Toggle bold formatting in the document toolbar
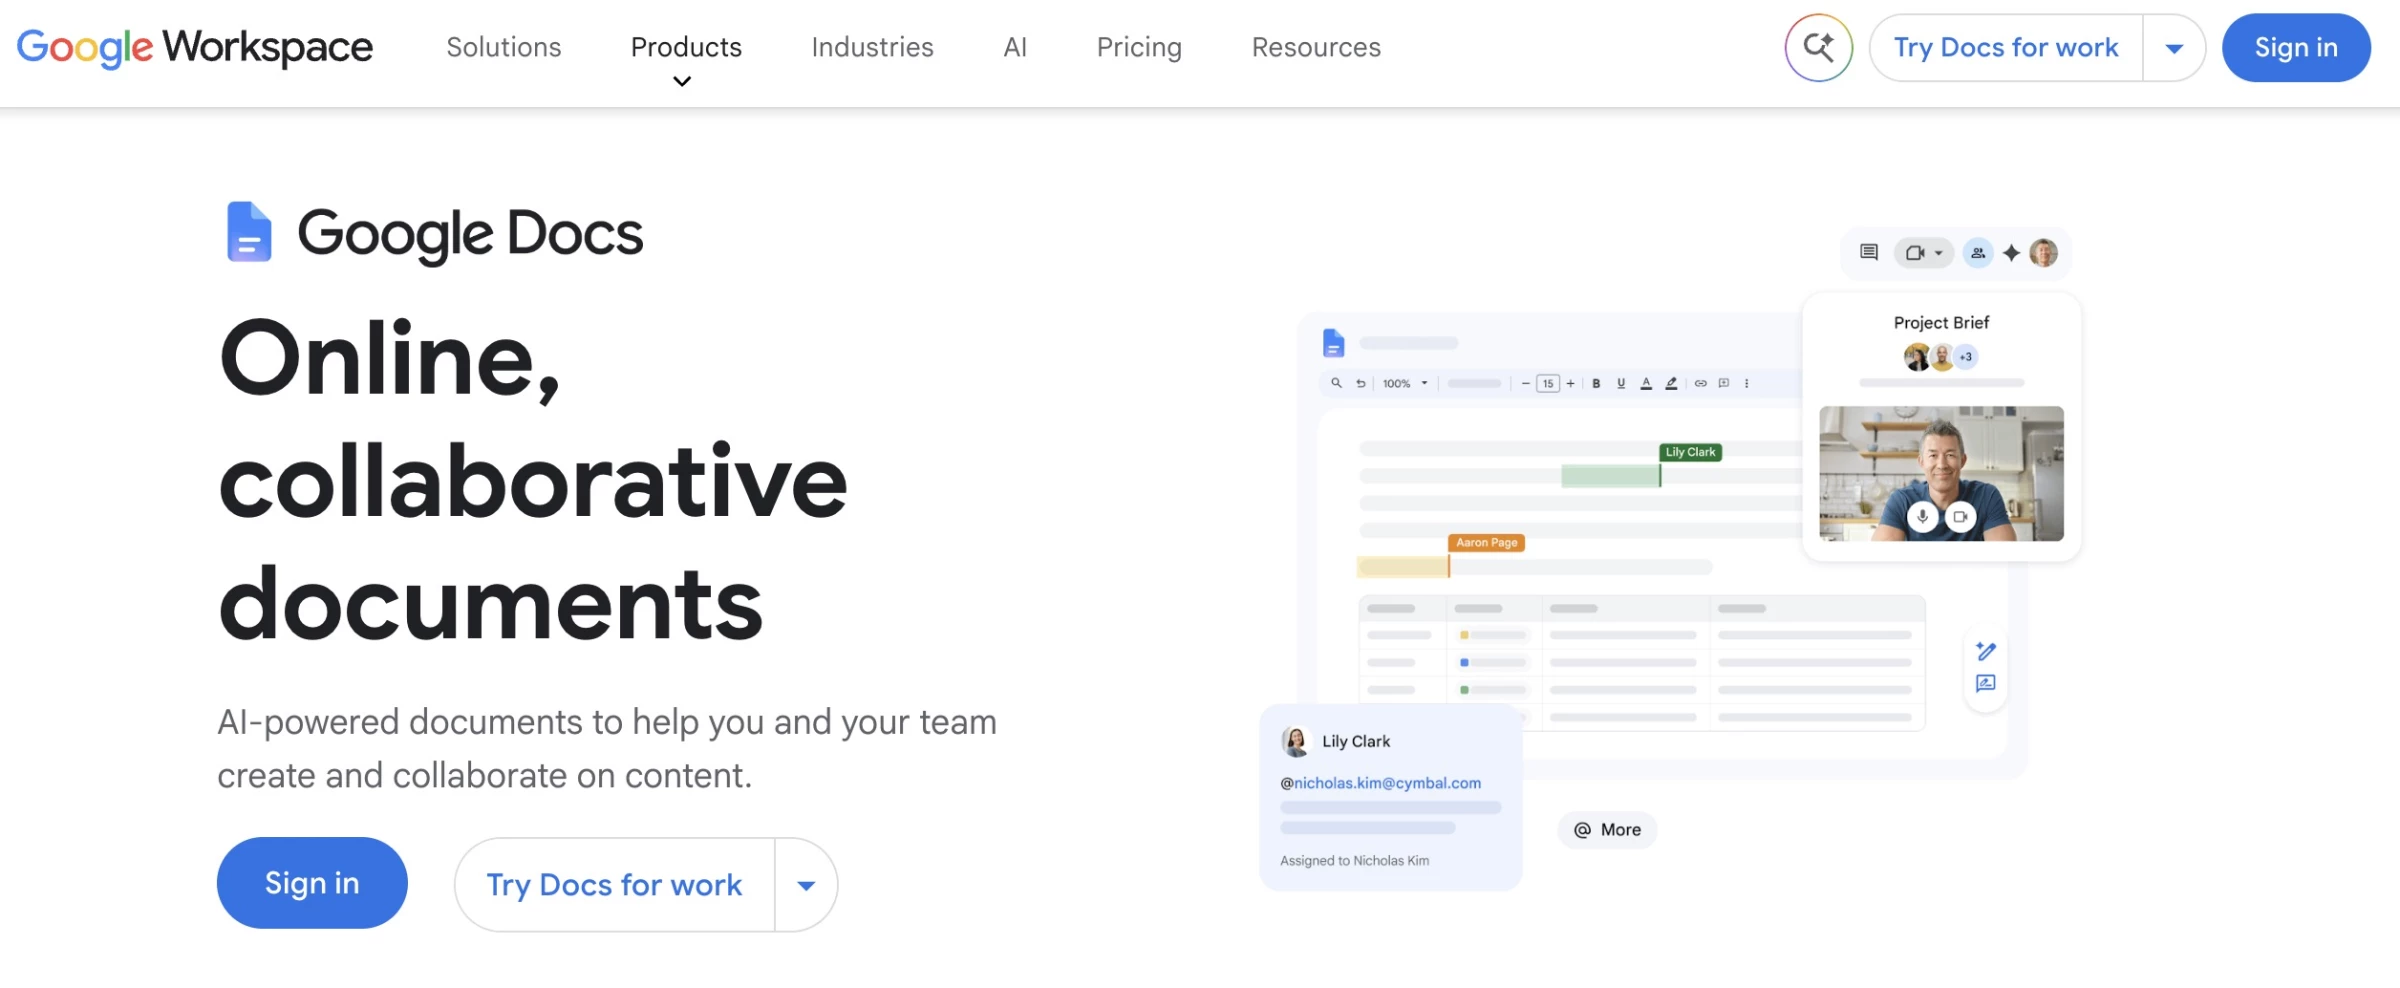 tap(1596, 383)
